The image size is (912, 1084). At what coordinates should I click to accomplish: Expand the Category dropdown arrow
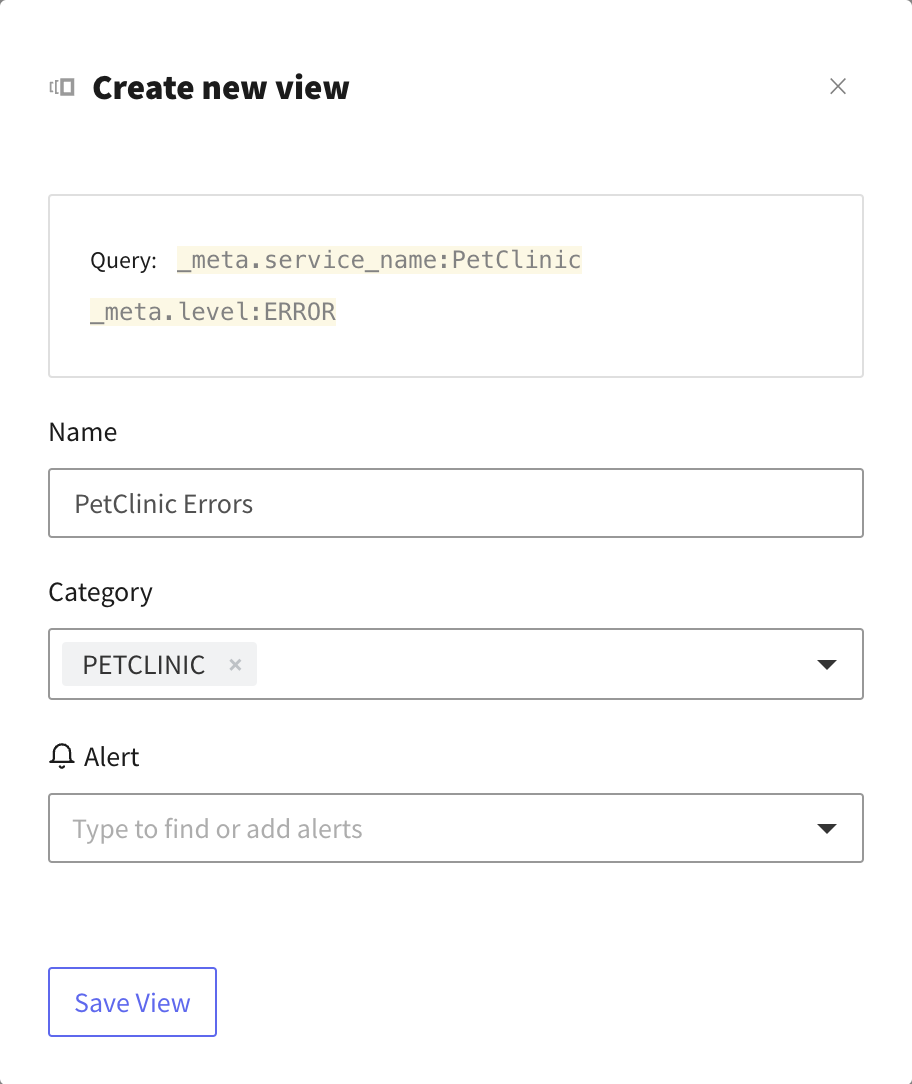826,664
